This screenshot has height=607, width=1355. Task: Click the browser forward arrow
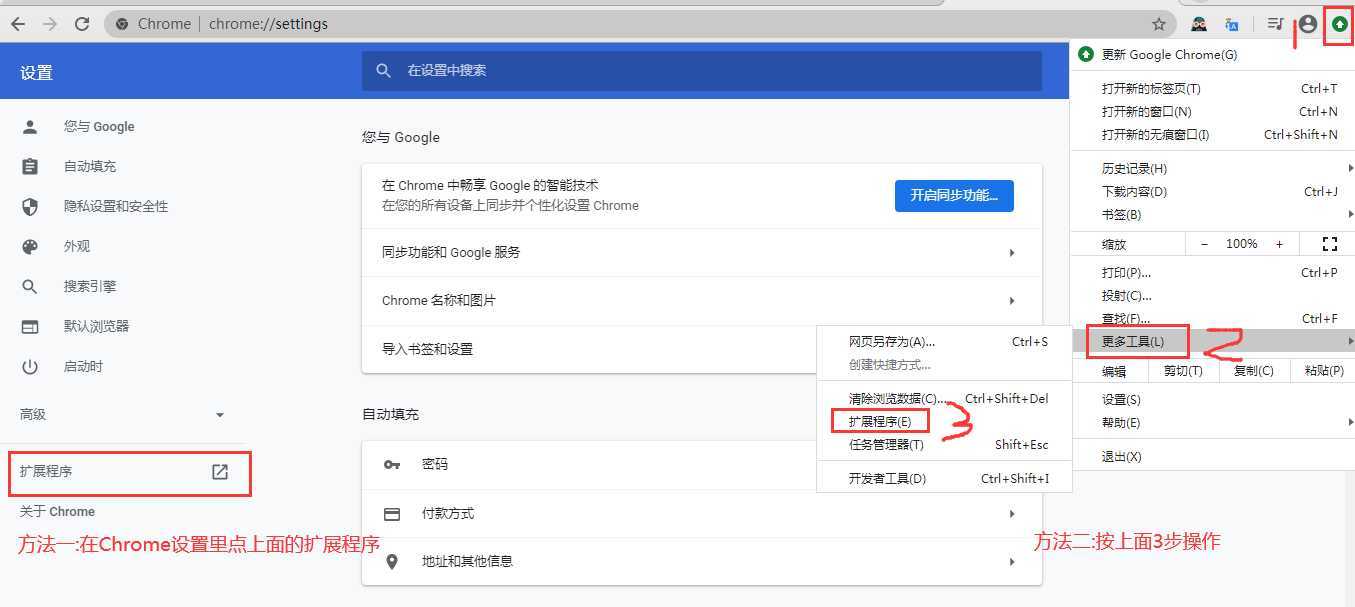(50, 24)
